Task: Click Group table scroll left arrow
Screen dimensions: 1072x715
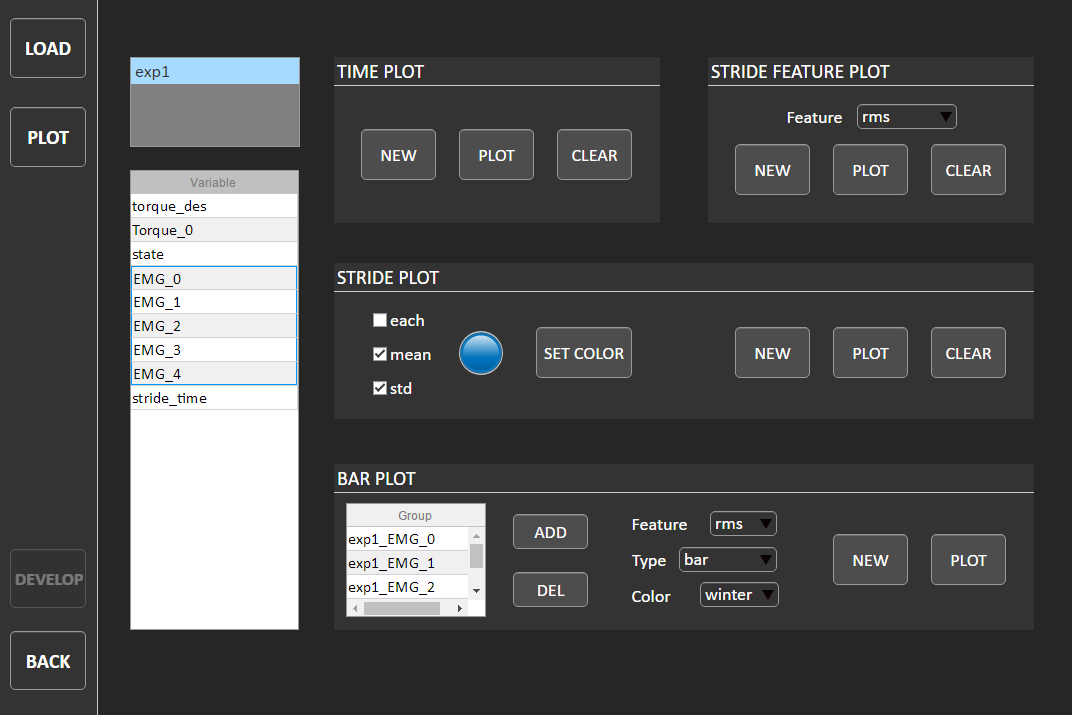Action: click(355, 608)
